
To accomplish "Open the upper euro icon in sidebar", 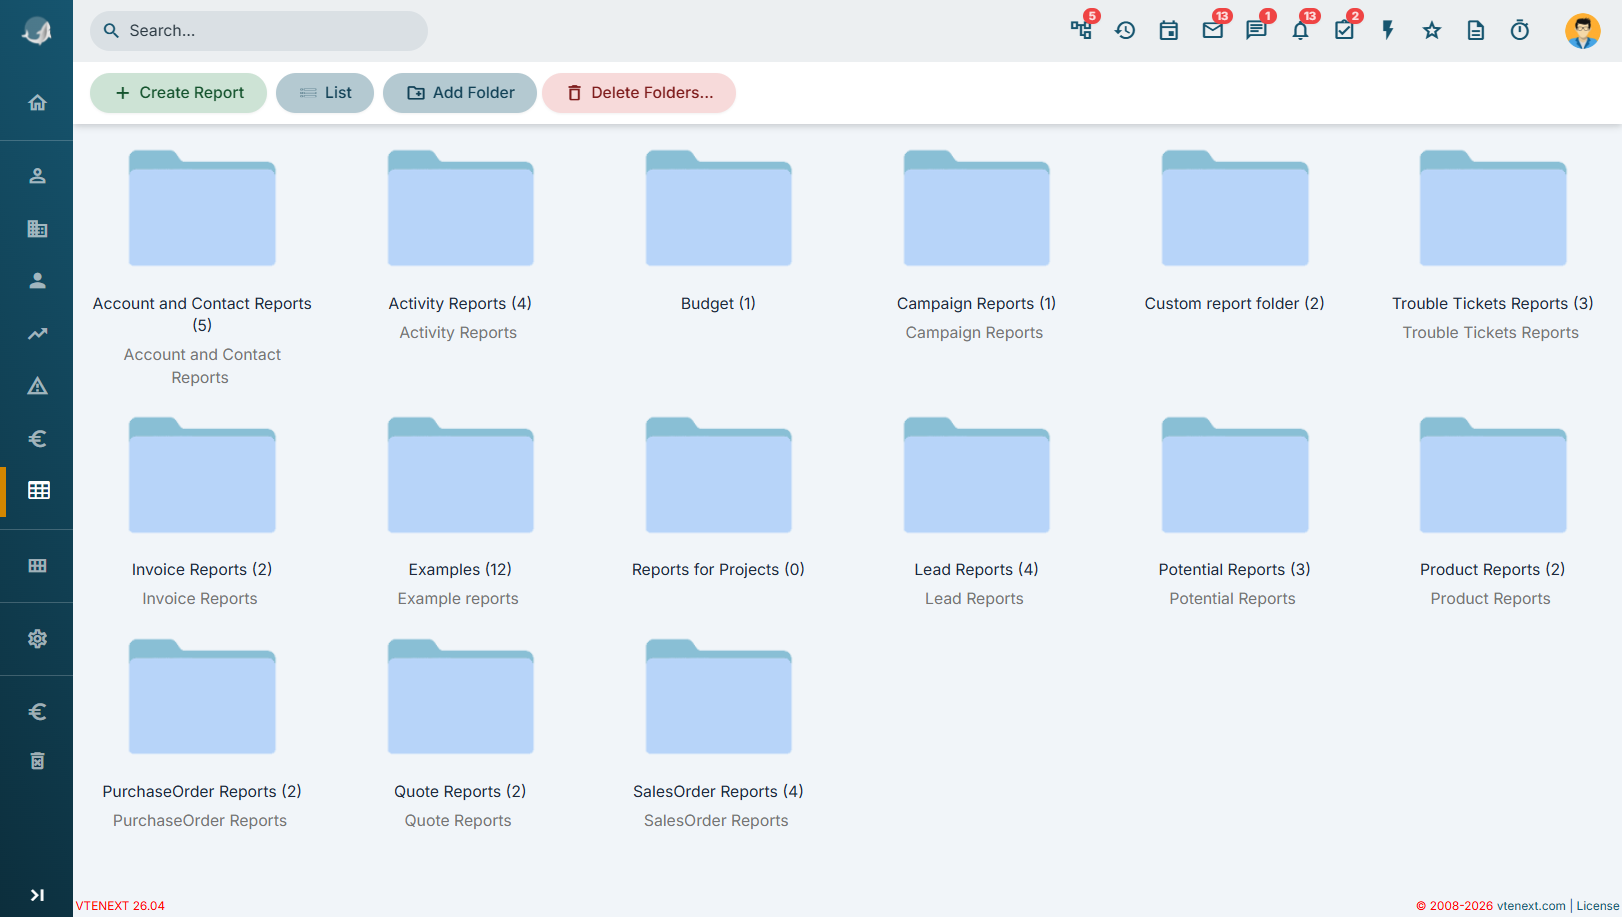I will (37, 438).
